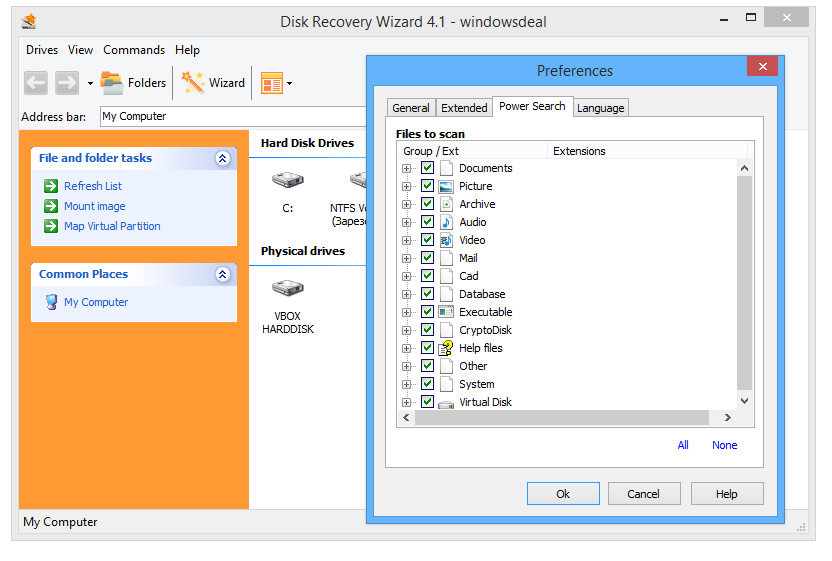Image resolution: width=832 pixels, height=561 pixels.
Task: Switch to the General tab
Action: pyautogui.click(x=411, y=108)
